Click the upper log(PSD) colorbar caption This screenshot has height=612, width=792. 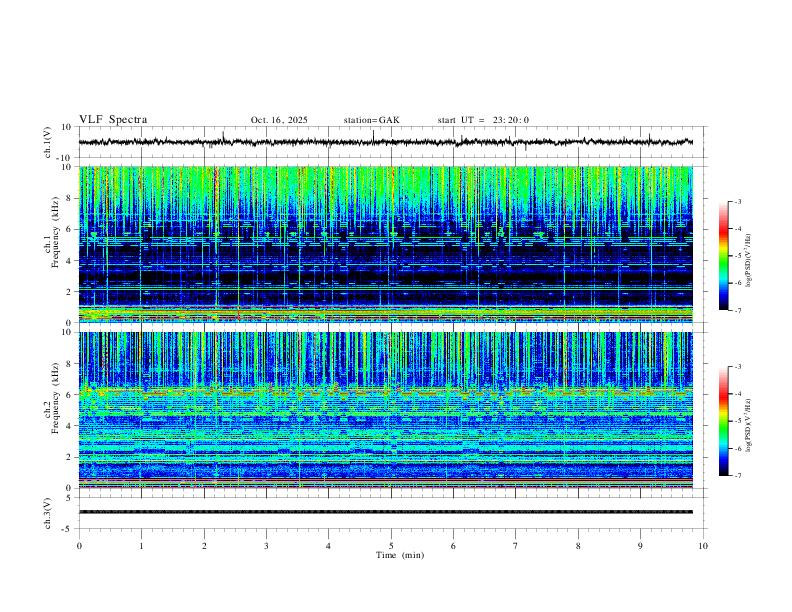[x=748, y=260]
